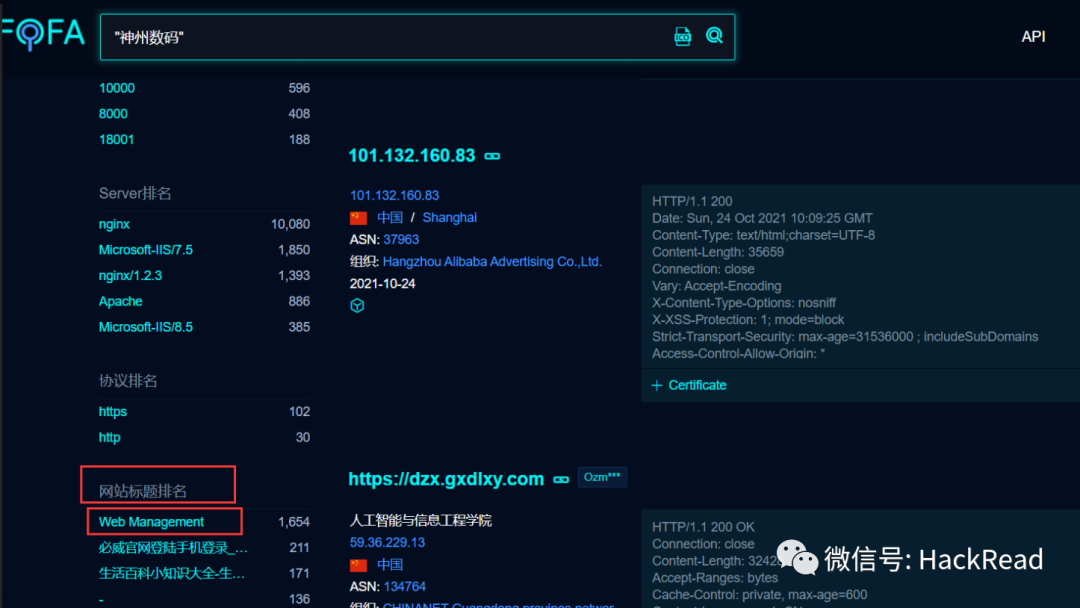This screenshot has height=608, width=1080.
Task: Click the HTTP/1.1 200 OK header text
Action: pos(703,527)
